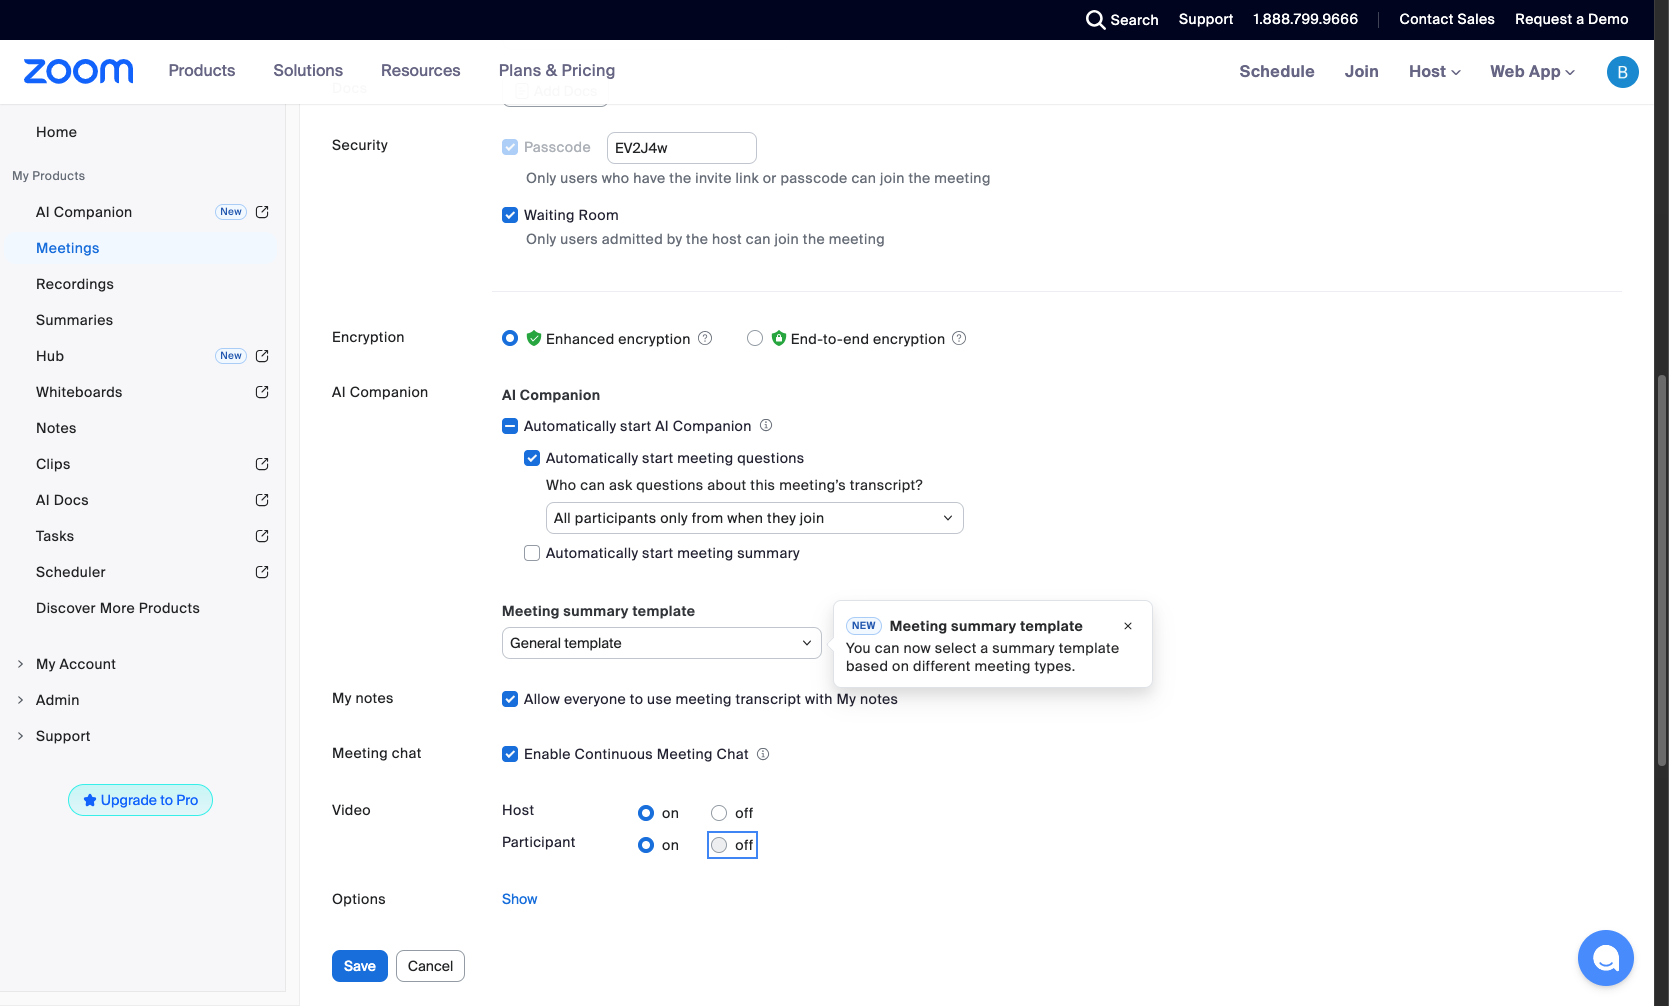1669x1006 pixels.
Task: Click info icon beside Automatically start AI Companion
Action: pos(766,425)
